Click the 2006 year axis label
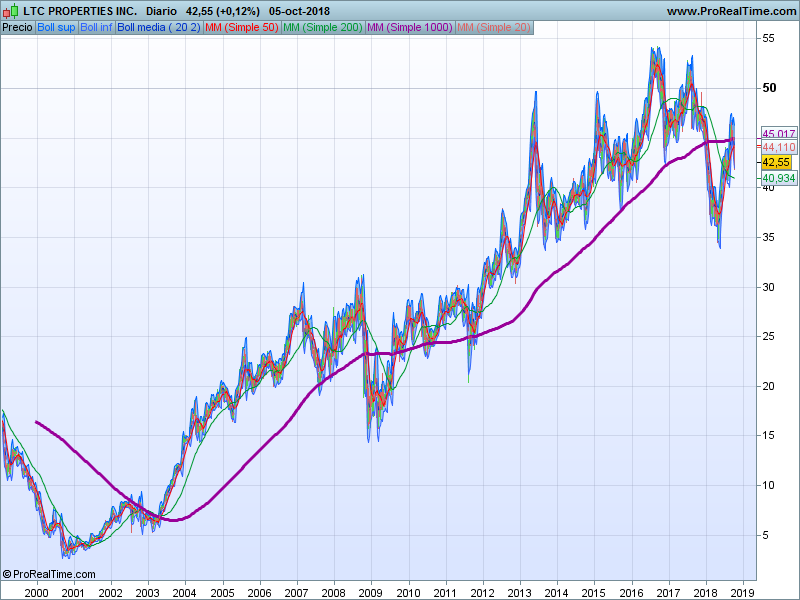The width and height of the screenshot is (800, 600). click(259, 593)
